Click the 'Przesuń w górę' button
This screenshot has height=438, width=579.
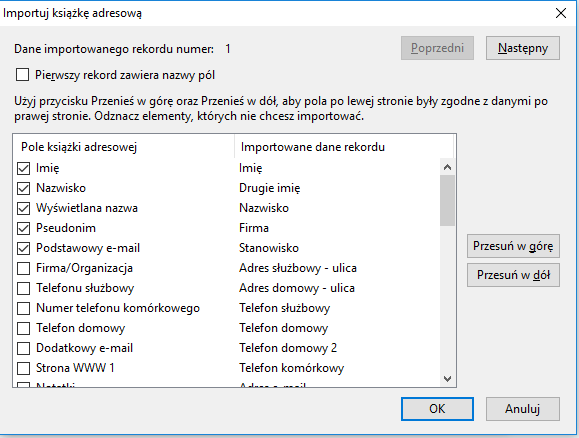pos(513,246)
